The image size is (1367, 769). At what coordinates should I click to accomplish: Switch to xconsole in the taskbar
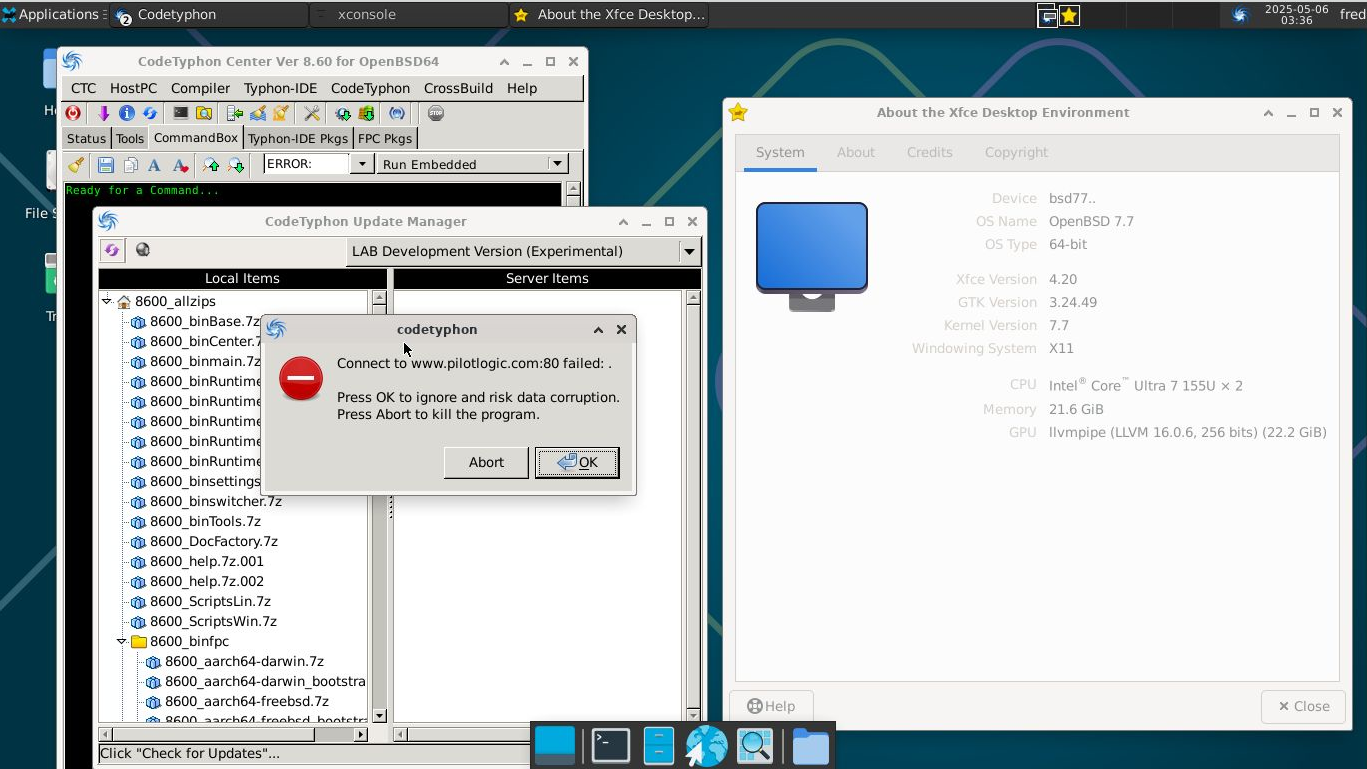408,15
